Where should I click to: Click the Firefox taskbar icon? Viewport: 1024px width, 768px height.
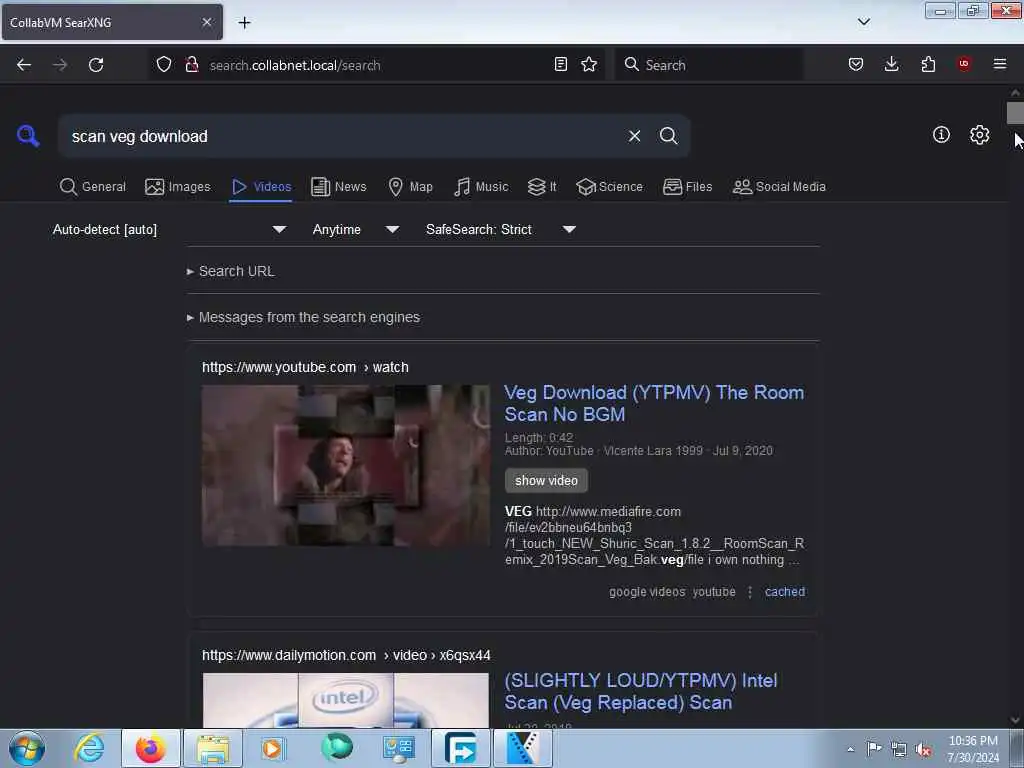[151, 748]
